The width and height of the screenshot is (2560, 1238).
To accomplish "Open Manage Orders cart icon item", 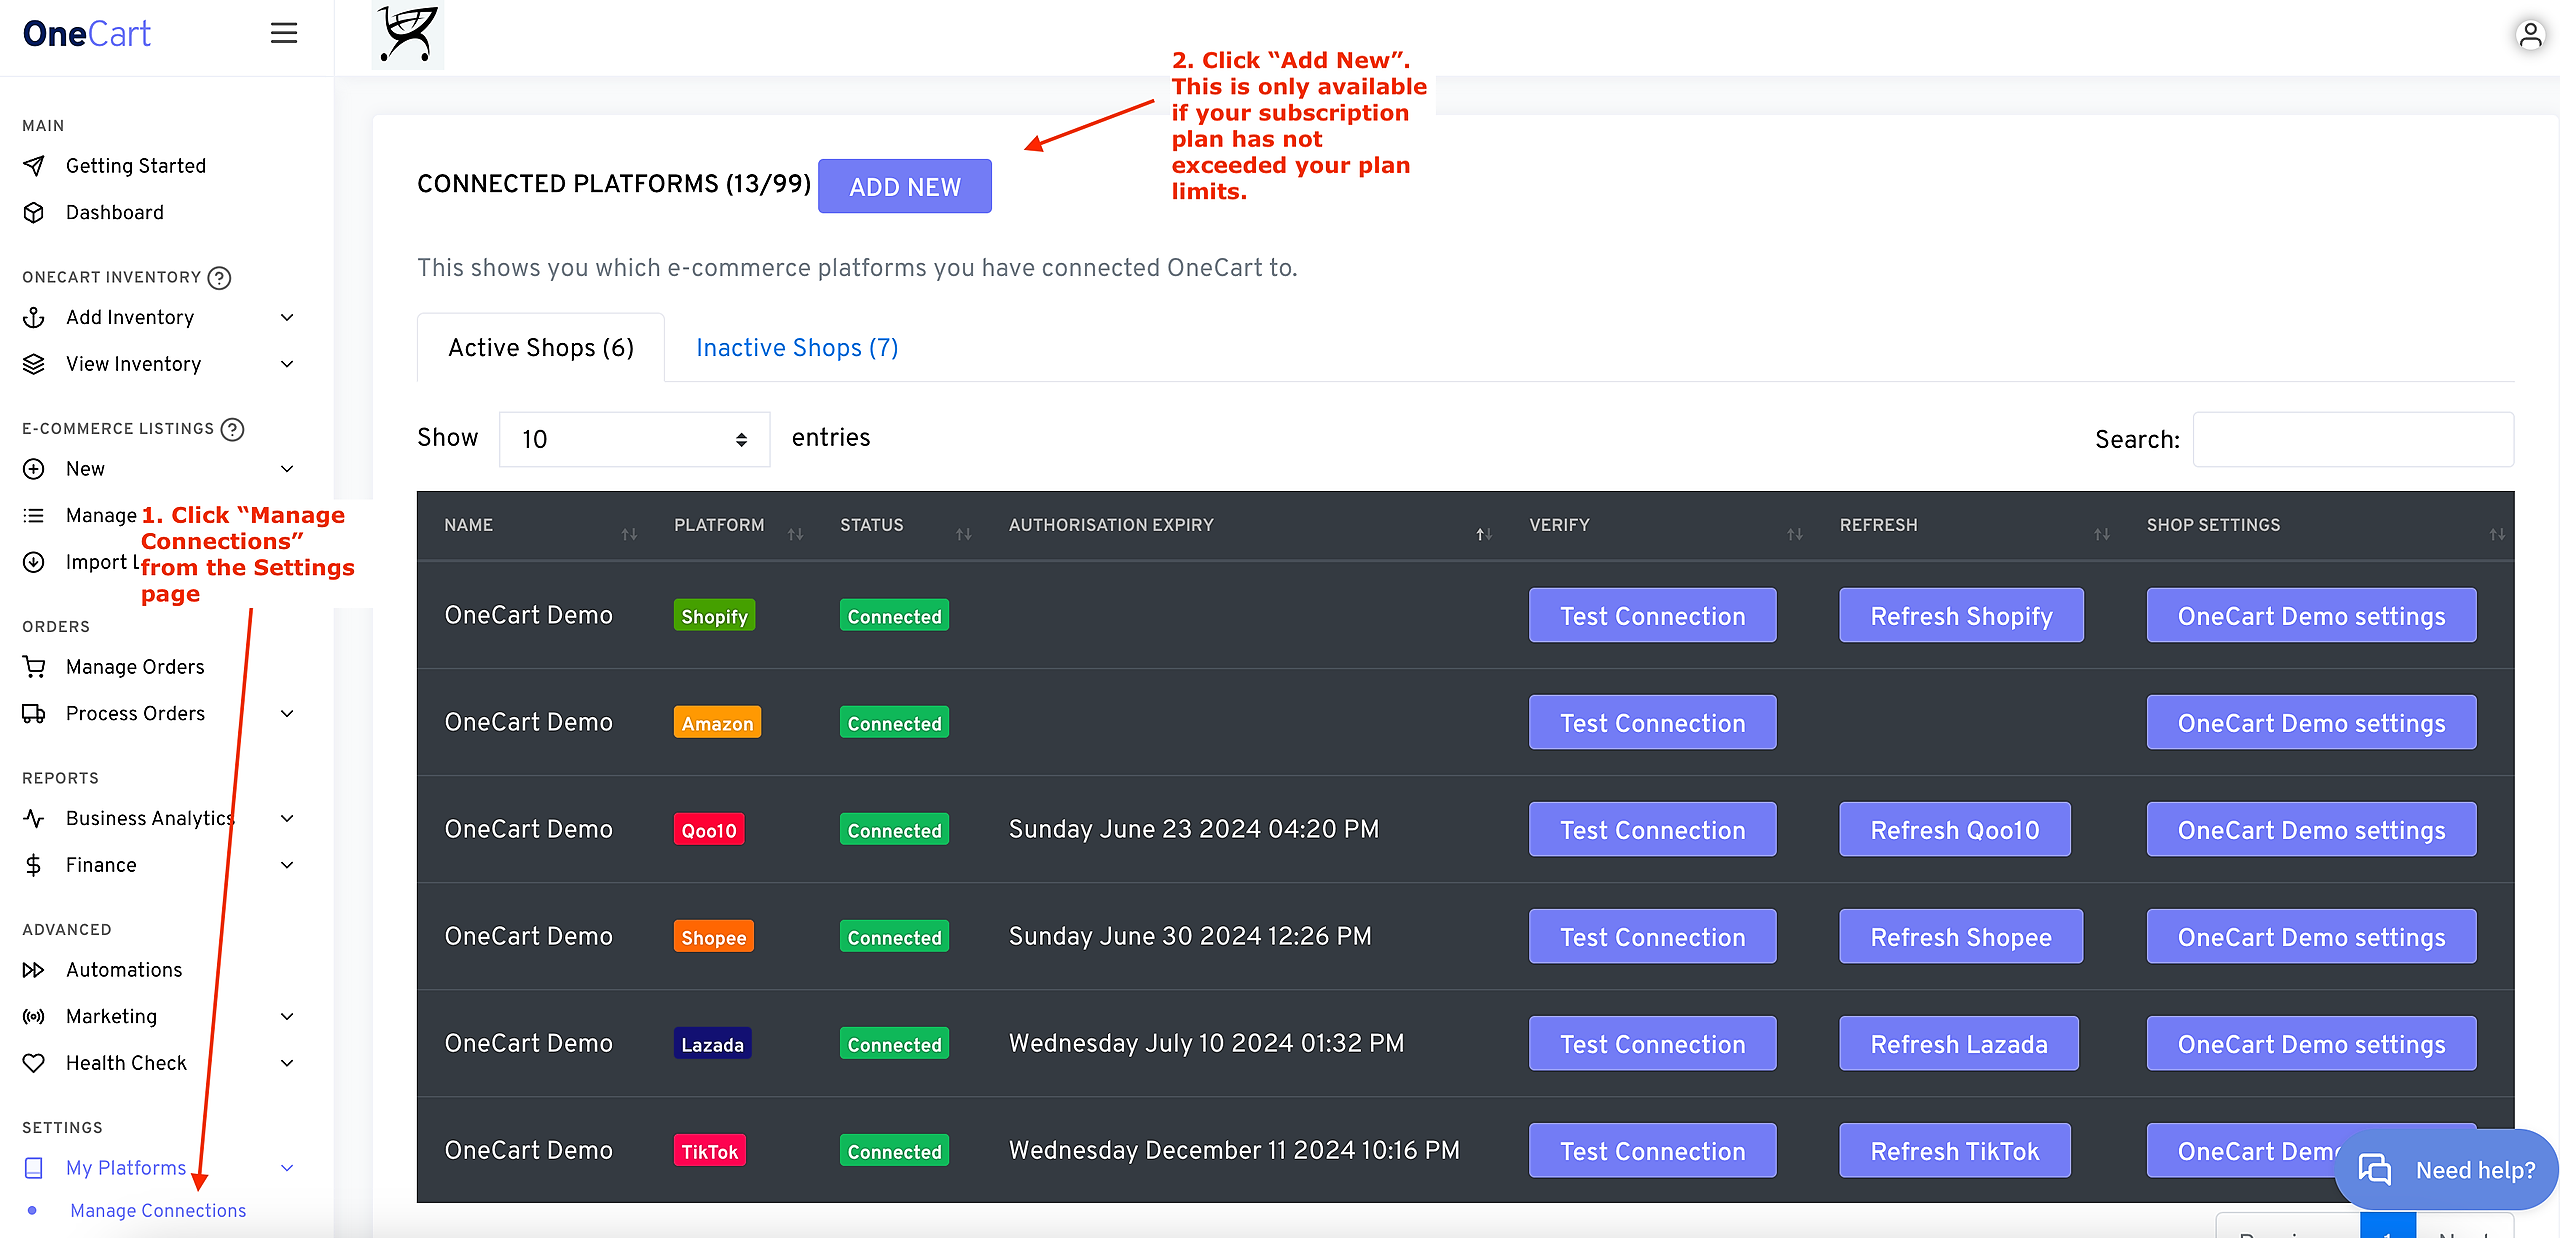I will click(x=134, y=666).
